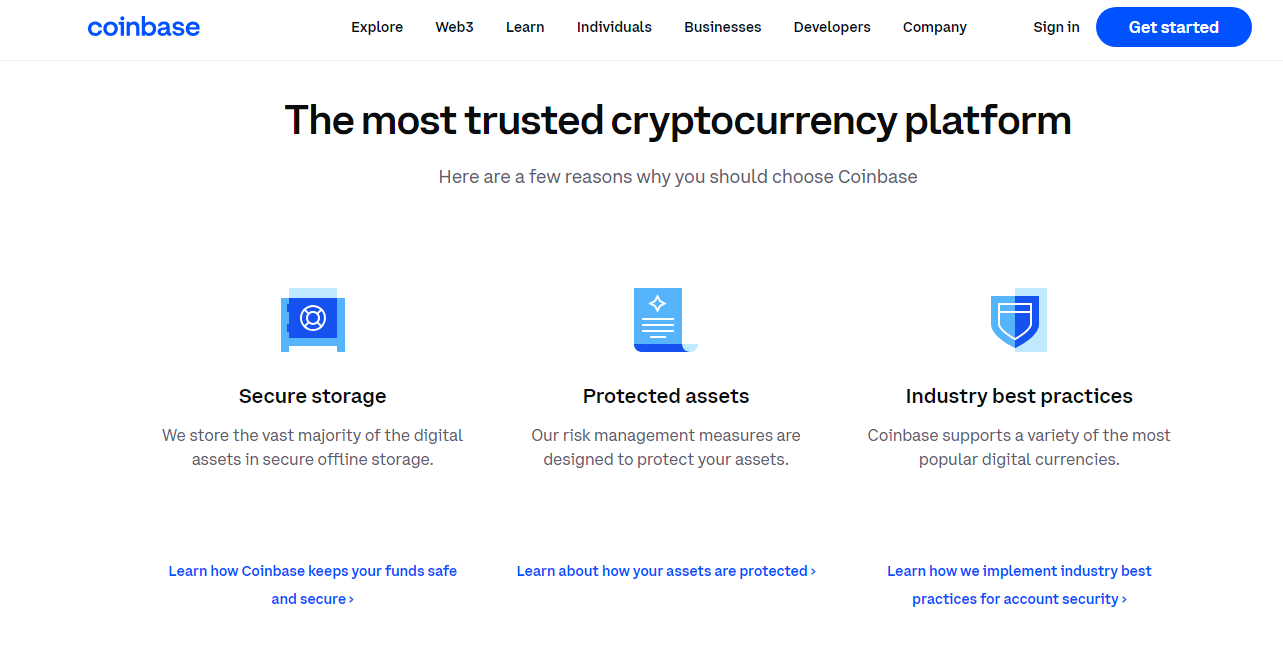The image size is (1283, 655).
Task: Open the Web3 navigation item
Action: (454, 27)
